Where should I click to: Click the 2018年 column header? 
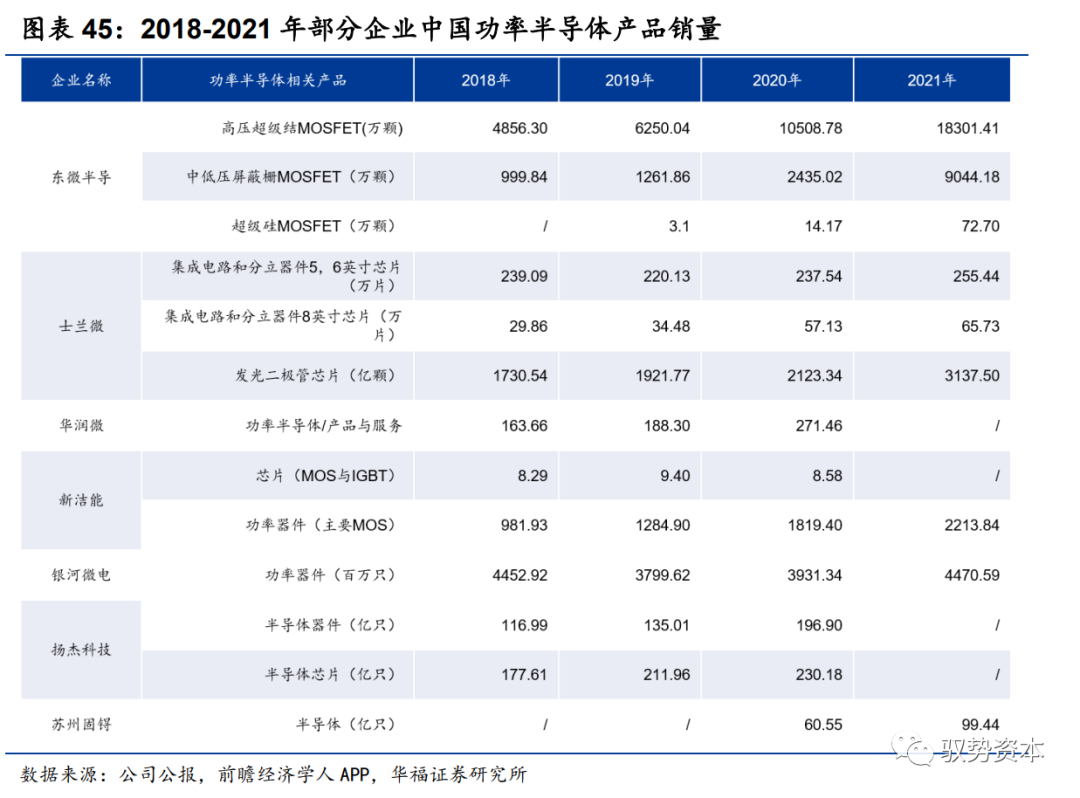click(486, 80)
